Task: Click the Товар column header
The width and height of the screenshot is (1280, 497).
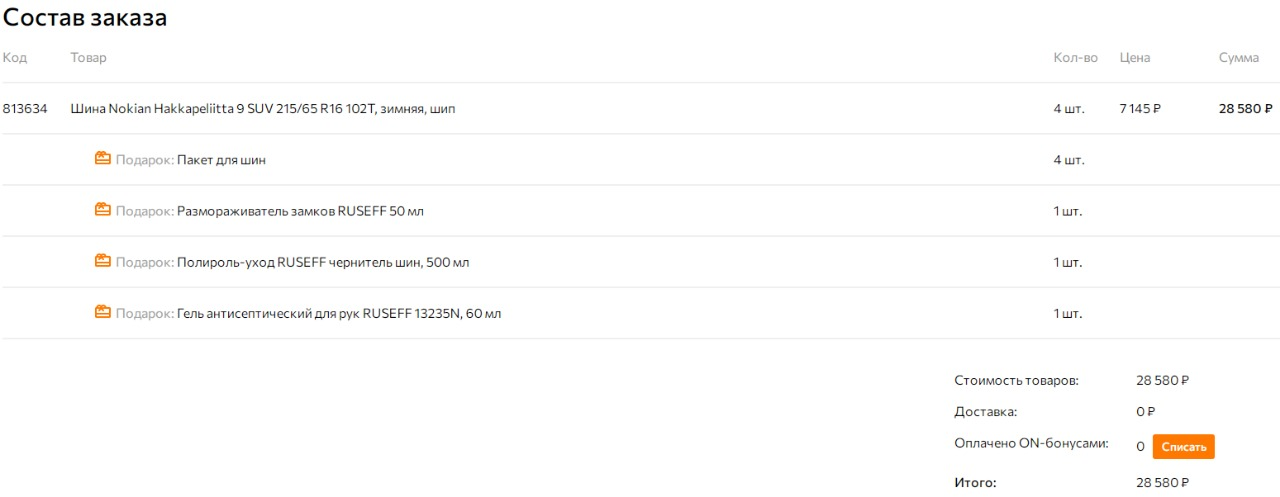Action: click(x=88, y=58)
